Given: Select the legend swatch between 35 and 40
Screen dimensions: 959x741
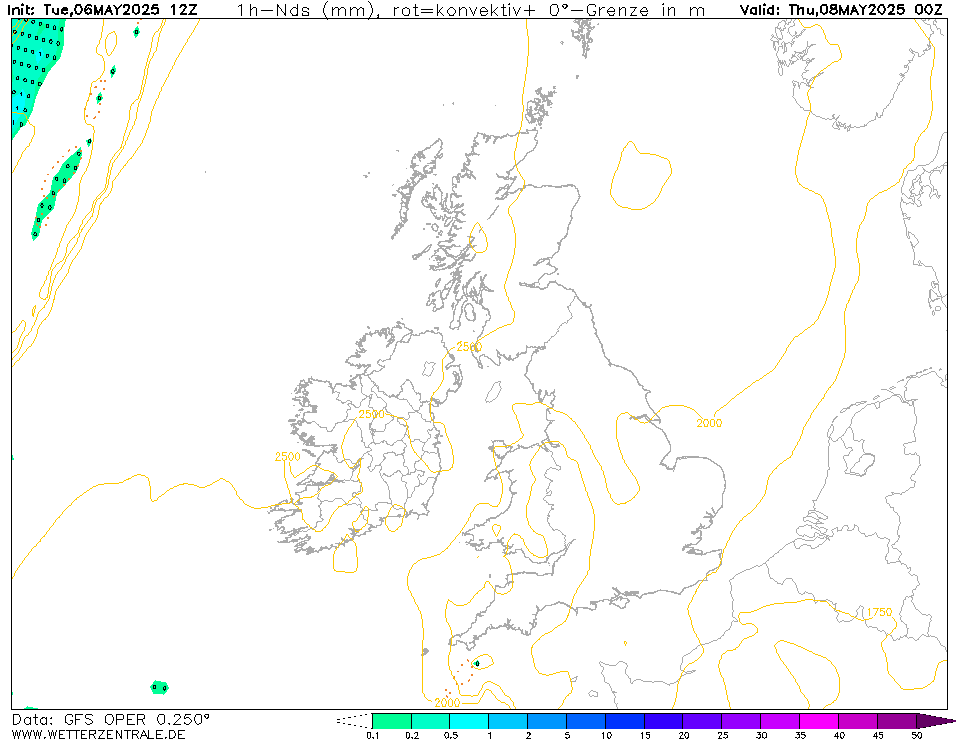Looking at the screenshot, I should coord(819,721).
